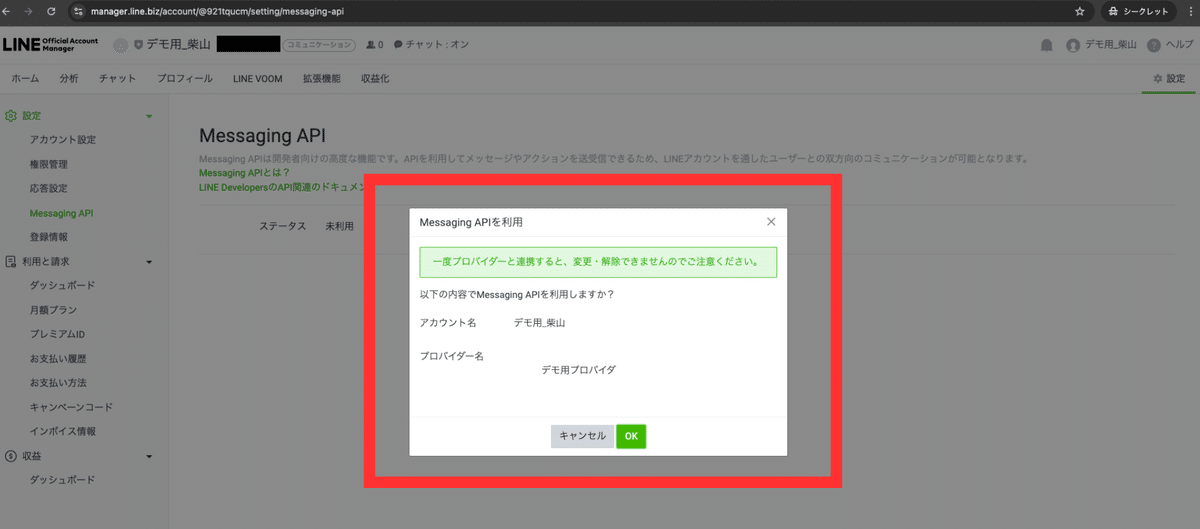Click the browser forward arrow
The image size is (1200, 529).
tap(31, 11)
